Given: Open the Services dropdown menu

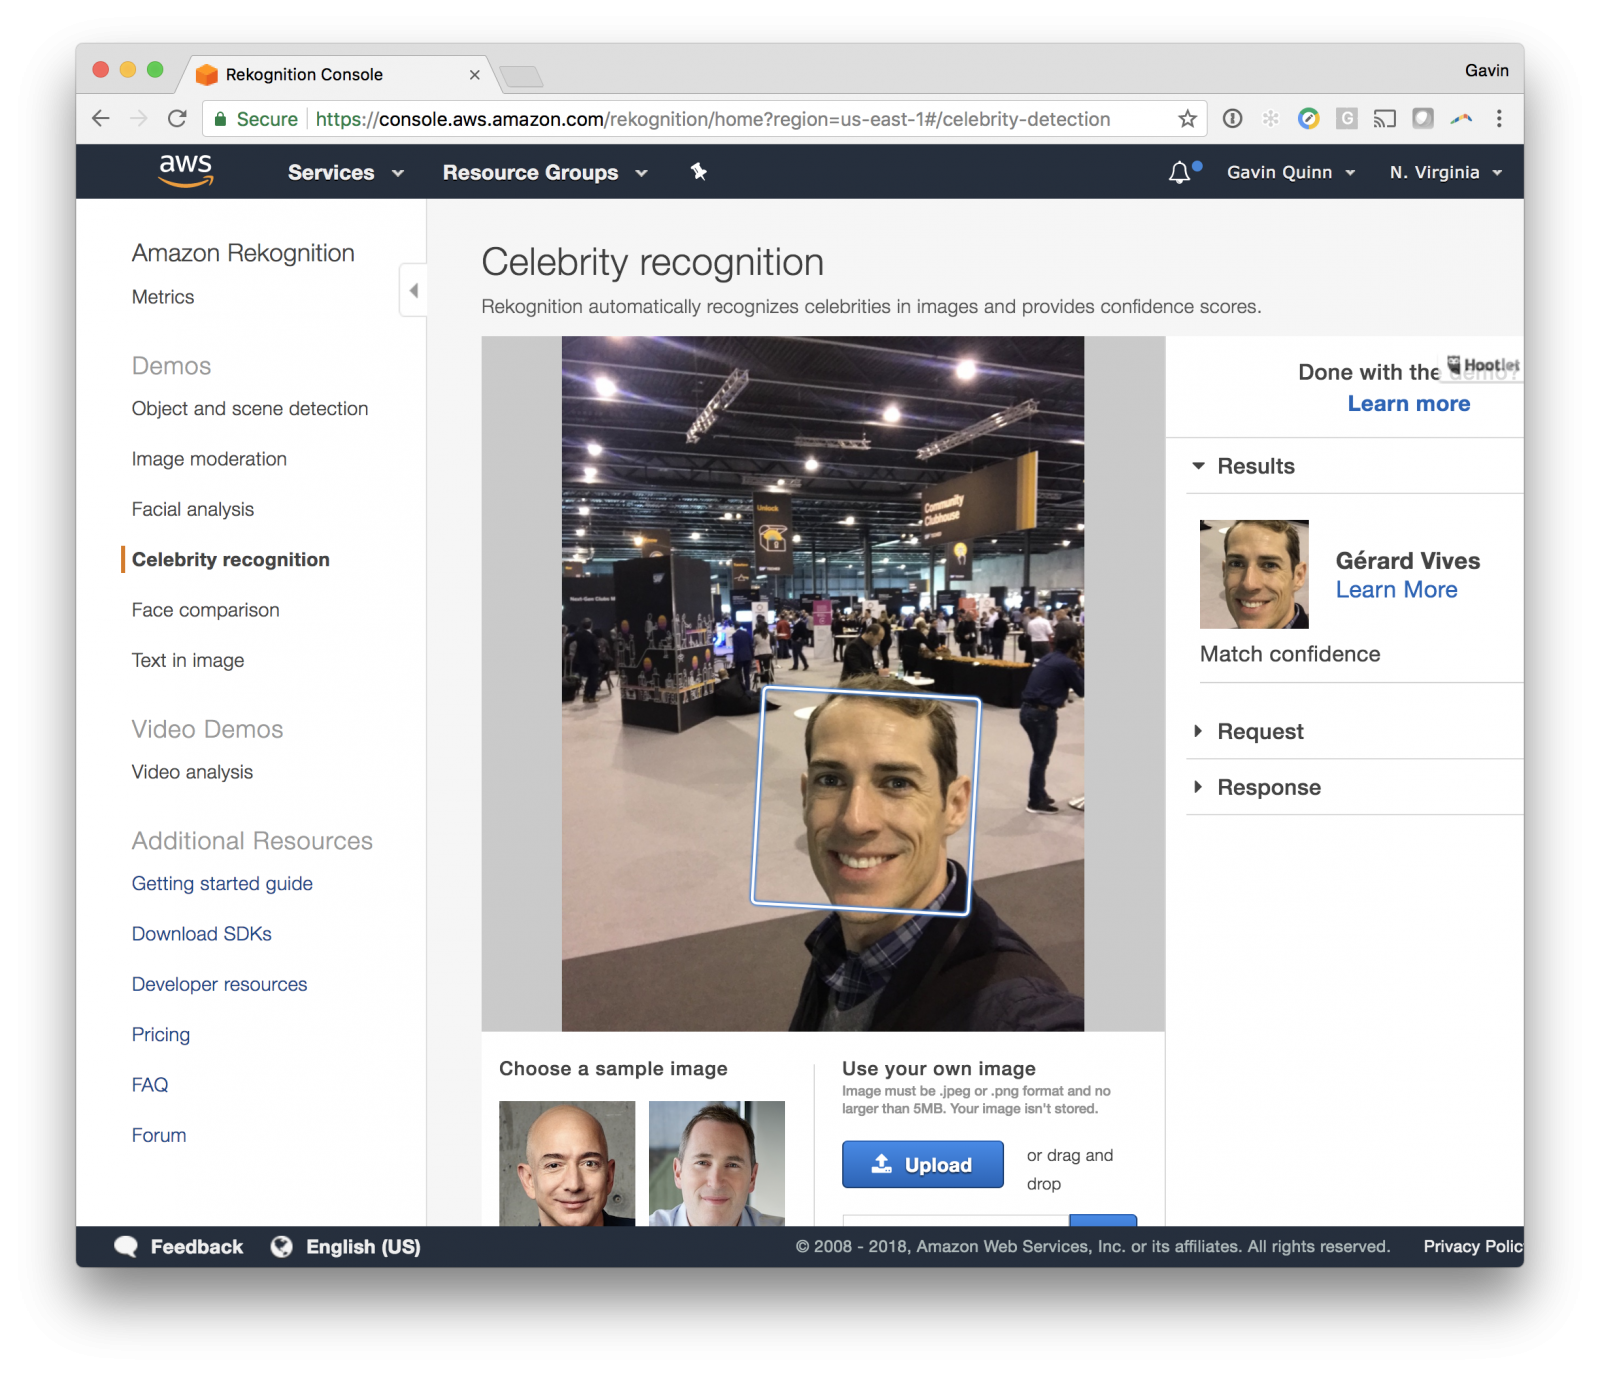Looking at the screenshot, I should point(346,172).
